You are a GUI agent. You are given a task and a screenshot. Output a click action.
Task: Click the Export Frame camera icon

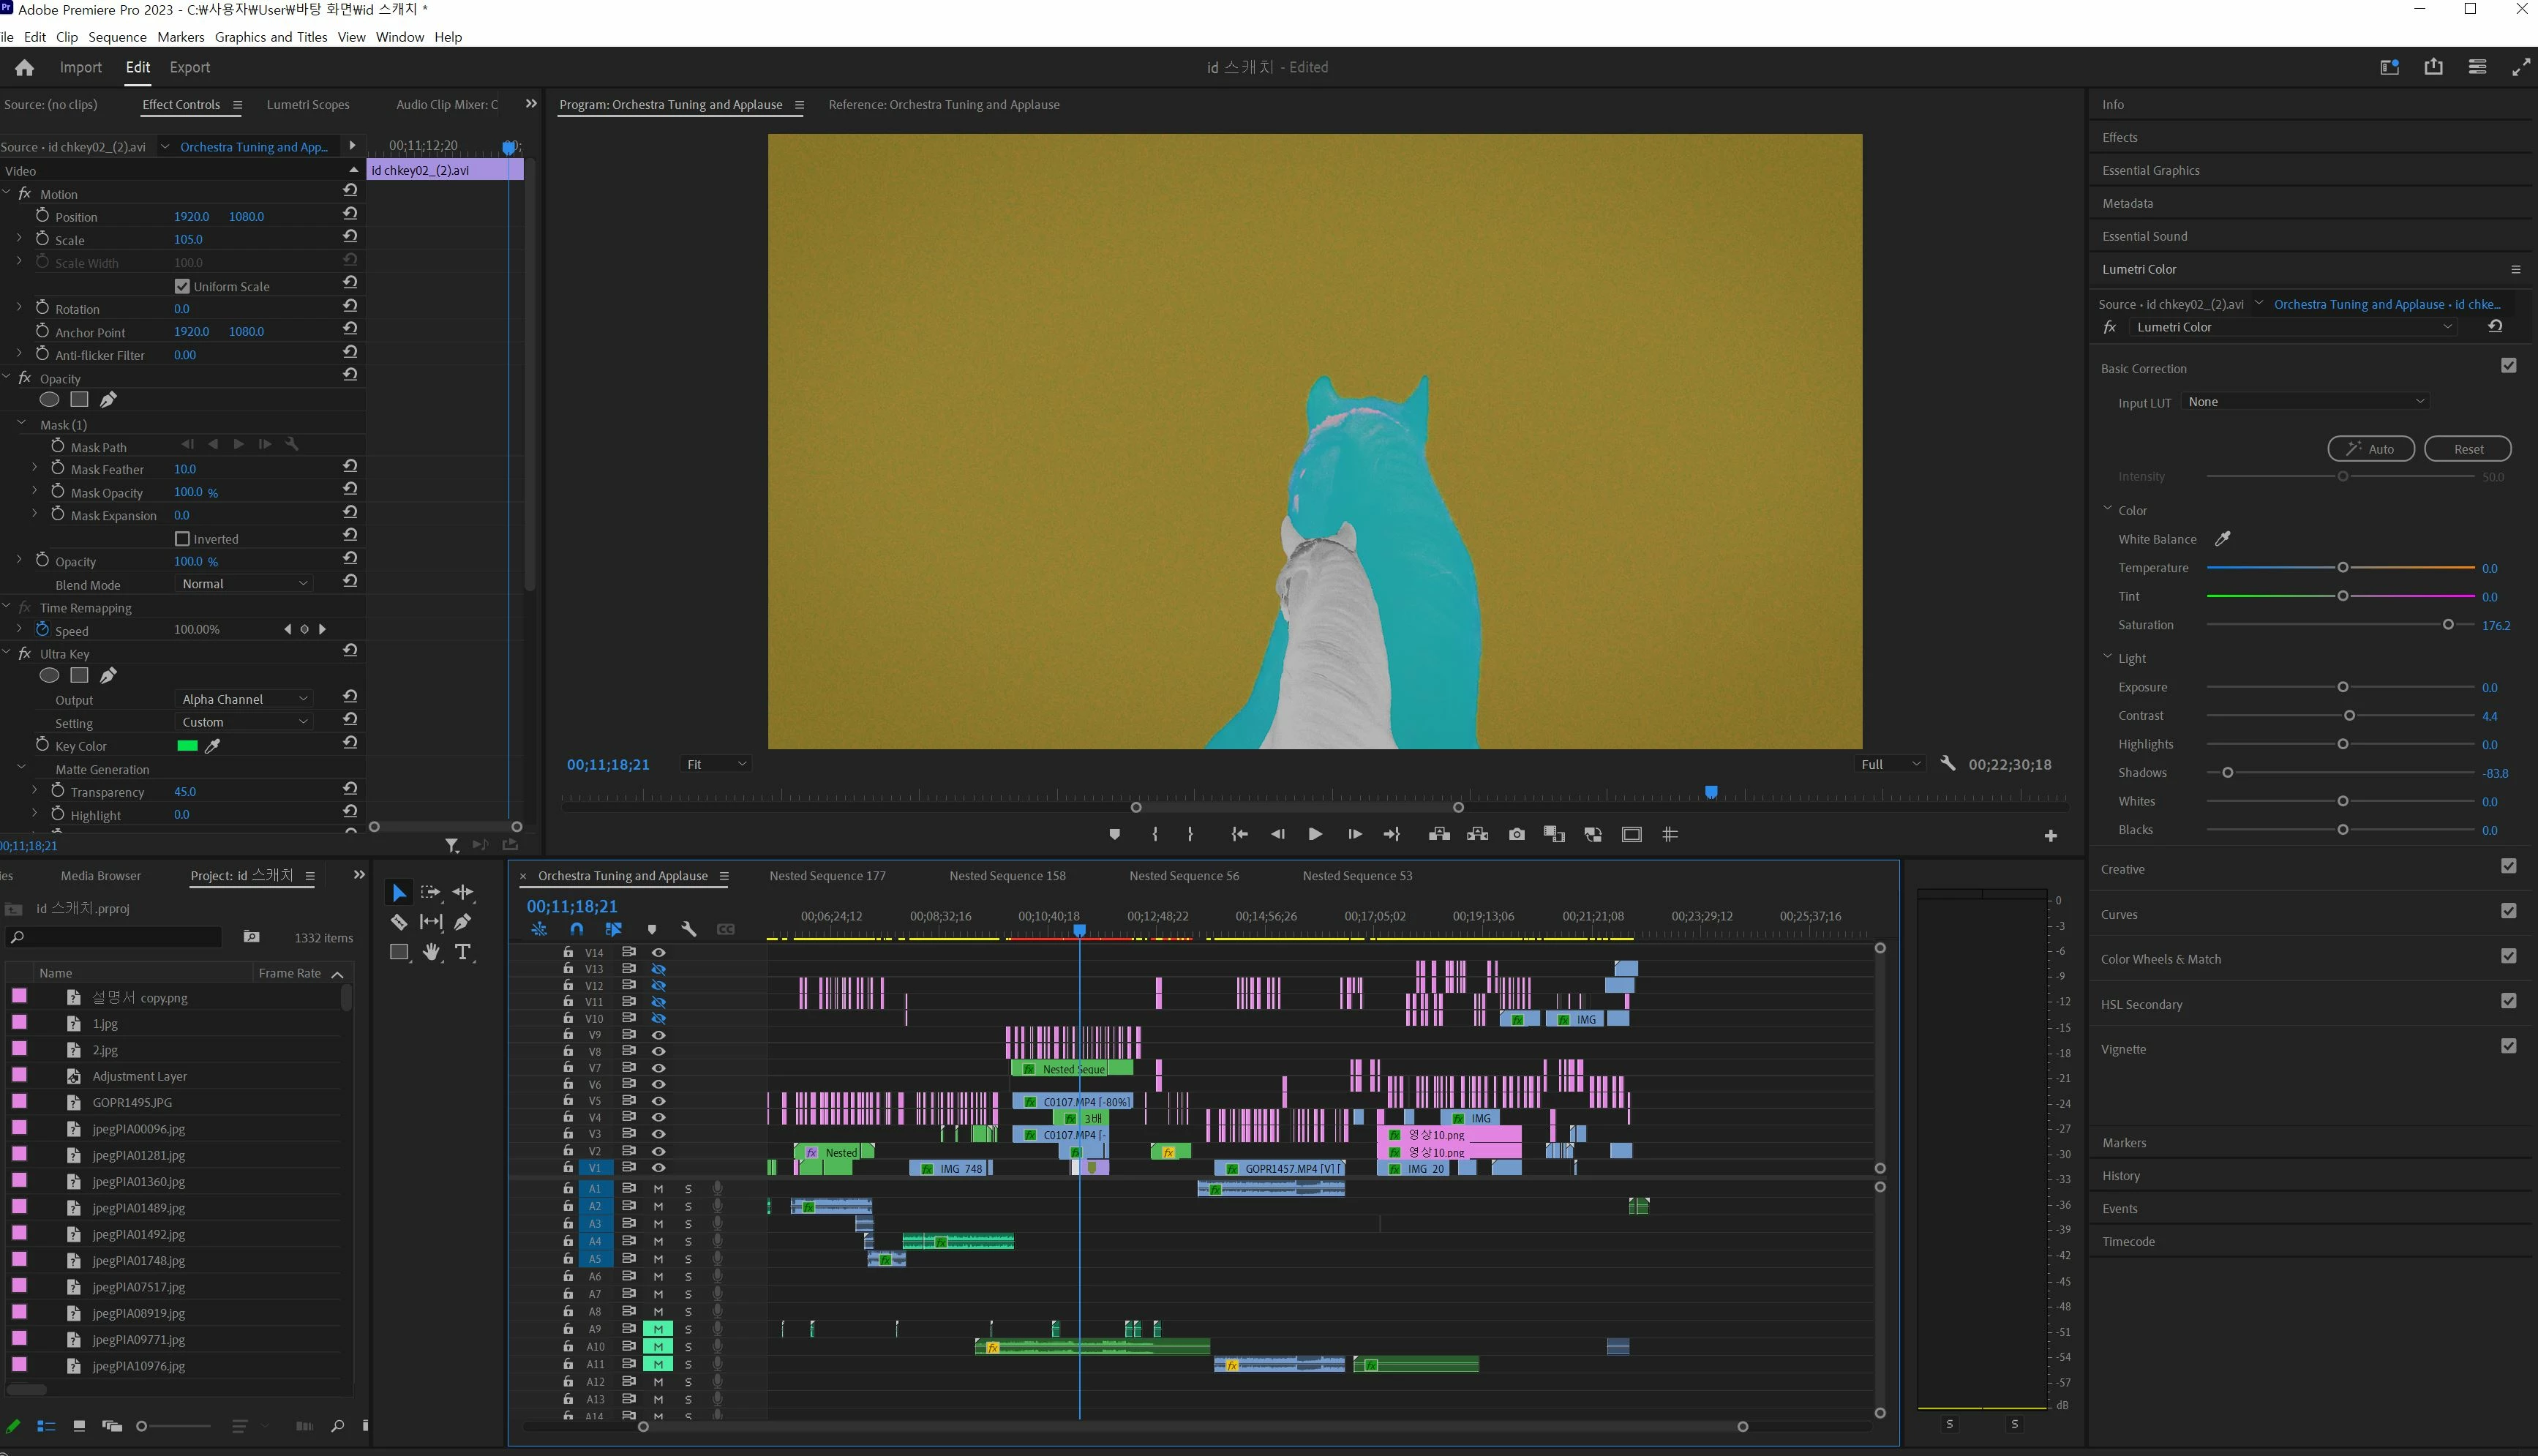[x=1516, y=834]
